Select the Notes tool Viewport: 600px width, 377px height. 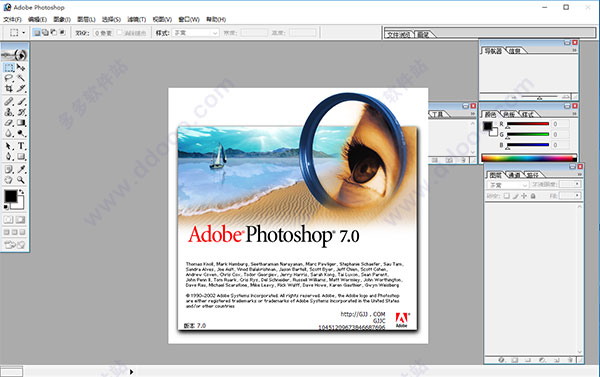click(x=9, y=169)
